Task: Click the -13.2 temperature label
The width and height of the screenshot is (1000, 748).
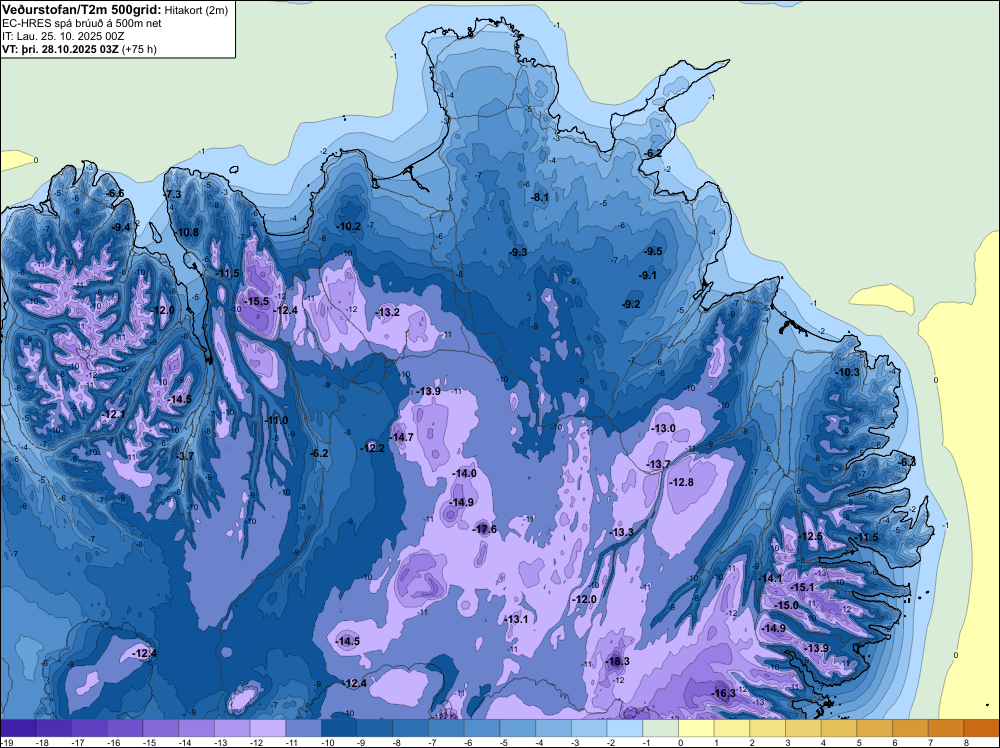Action: pos(387,312)
